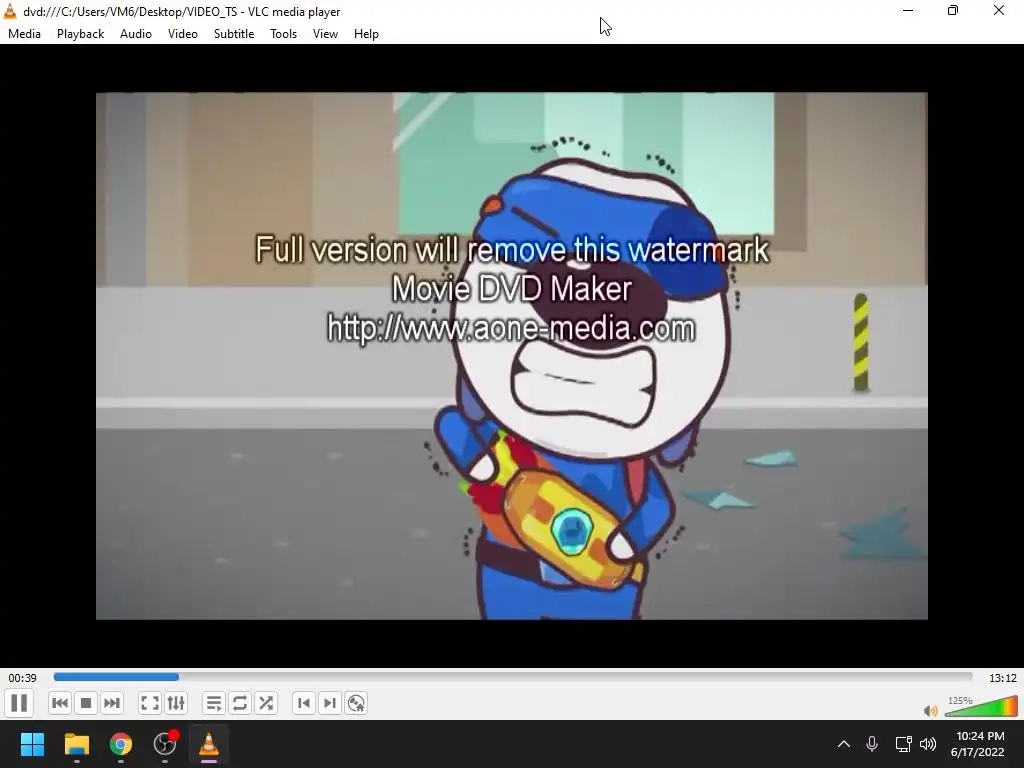Jump to previous media in playlist
The image size is (1024, 768).
coord(59,703)
